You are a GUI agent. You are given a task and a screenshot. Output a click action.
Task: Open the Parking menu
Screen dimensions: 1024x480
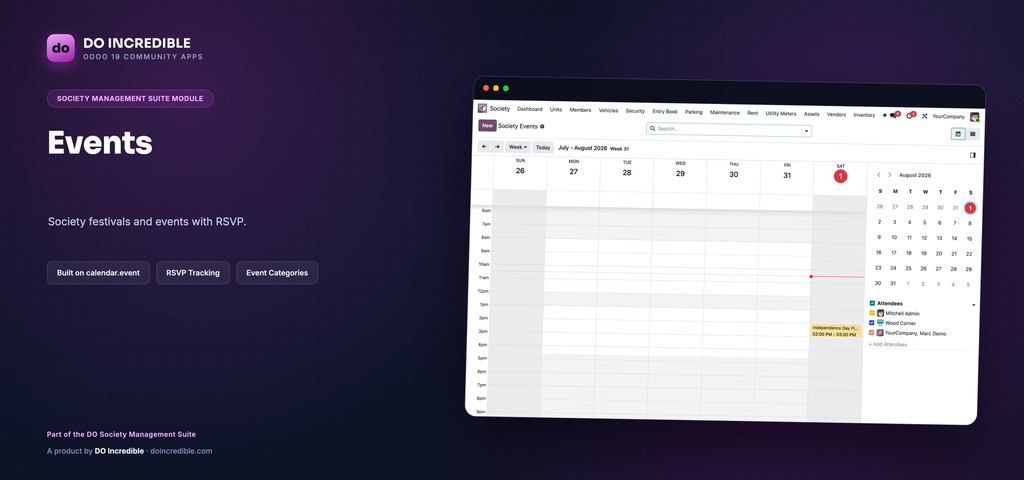(x=694, y=112)
